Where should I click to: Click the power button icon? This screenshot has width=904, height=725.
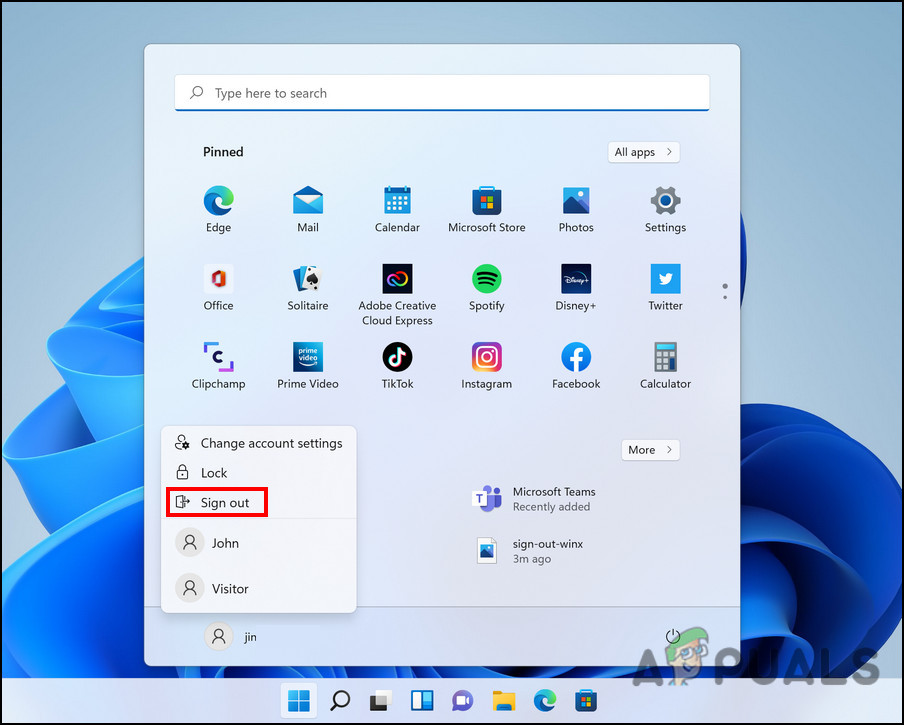(672, 636)
